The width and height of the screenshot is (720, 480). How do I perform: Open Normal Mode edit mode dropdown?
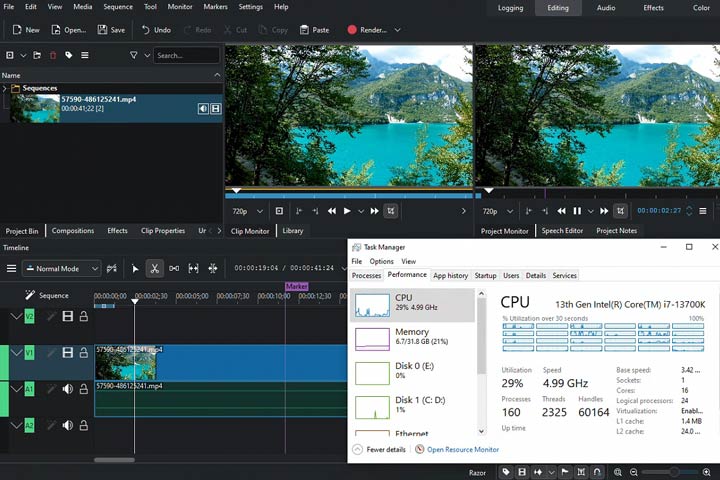(61, 269)
